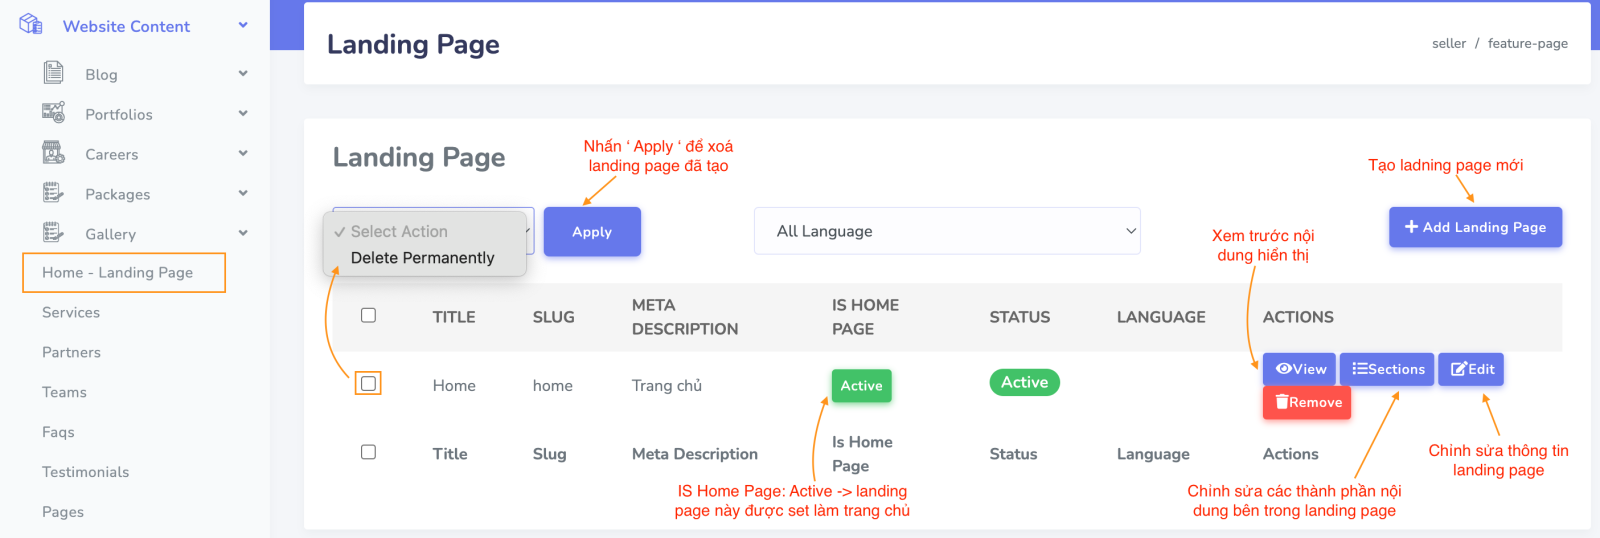Click Add Landing Page button
The width and height of the screenshot is (1600, 538).
tap(1475, 227)
